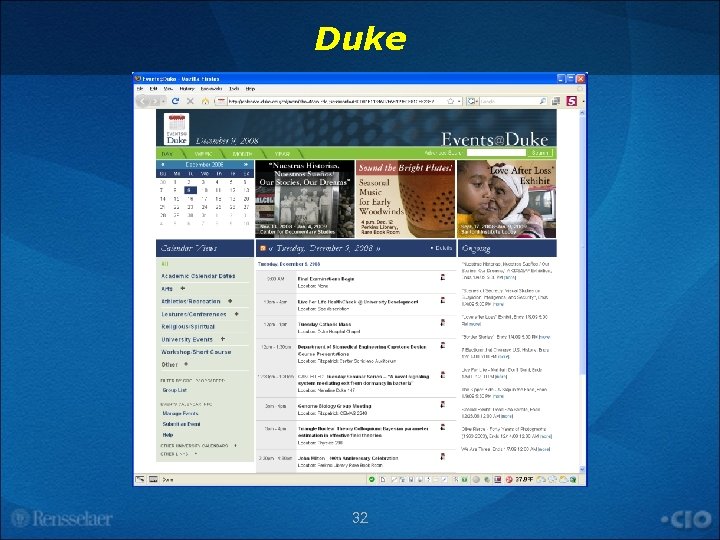Open the search engine selector dropdown
The height and width of the screenshot is (540, 720).
(x=472, y=101)
